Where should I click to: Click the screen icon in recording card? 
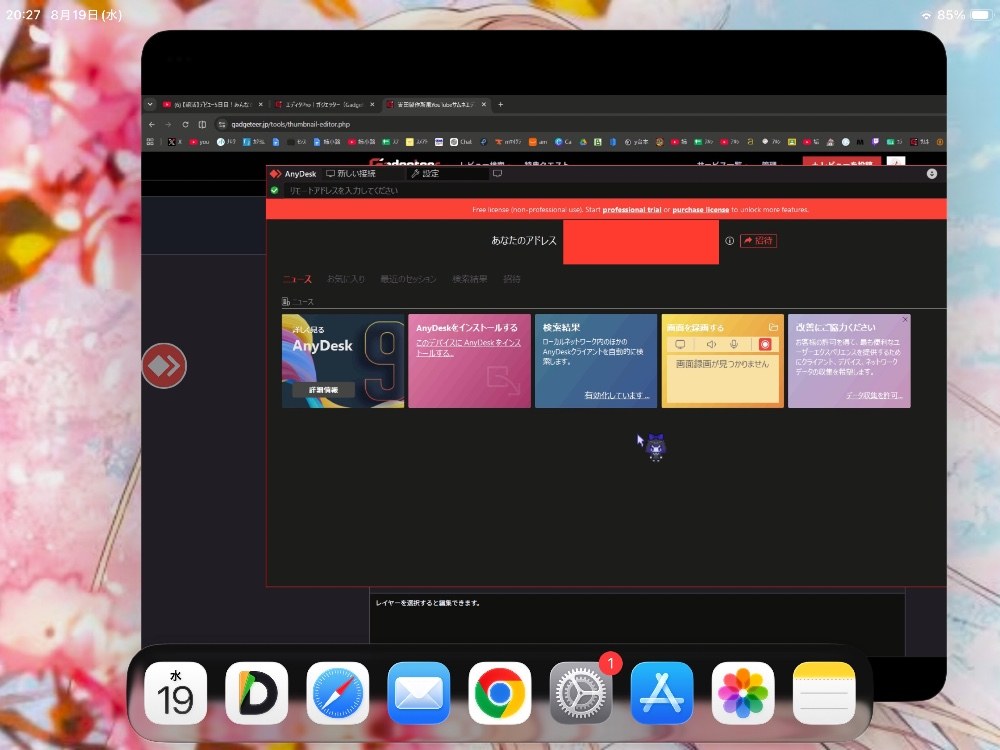(x=680, y=344)
